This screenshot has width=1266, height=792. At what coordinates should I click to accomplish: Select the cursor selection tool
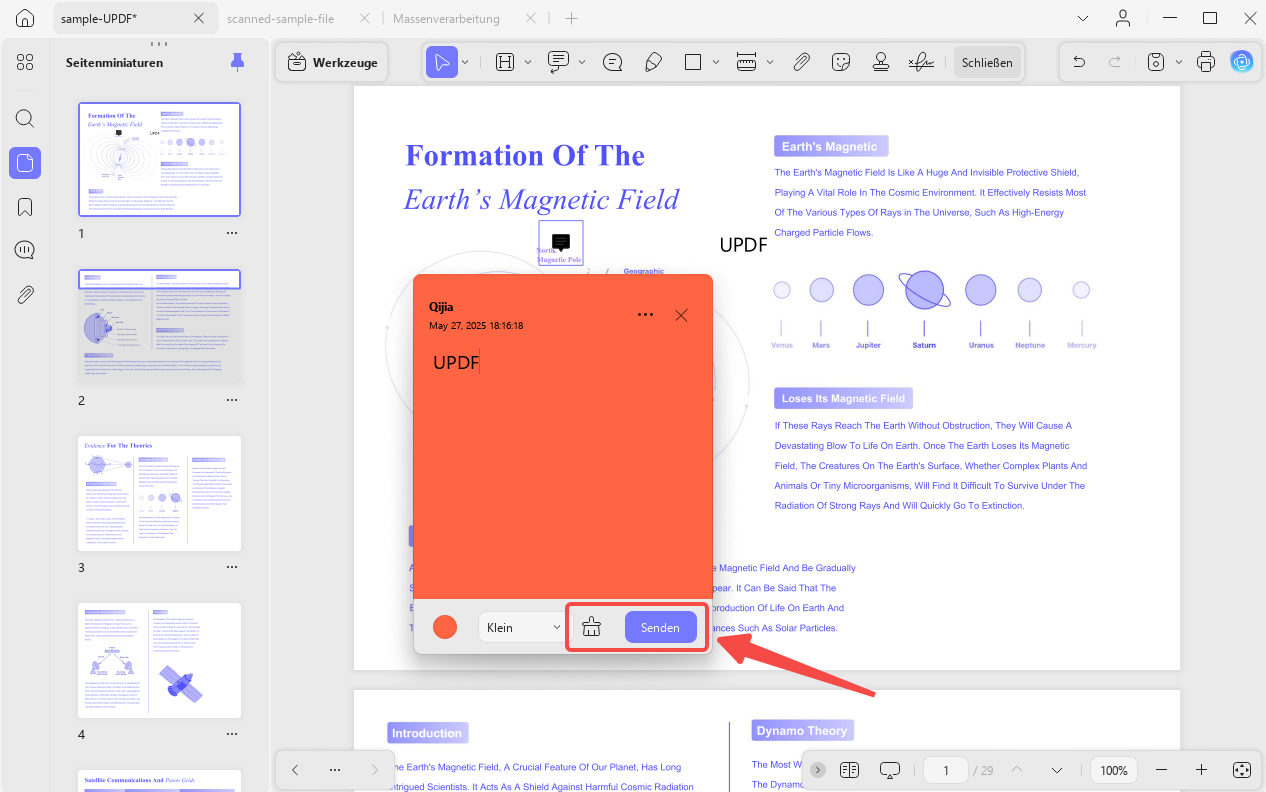[441, 62]
